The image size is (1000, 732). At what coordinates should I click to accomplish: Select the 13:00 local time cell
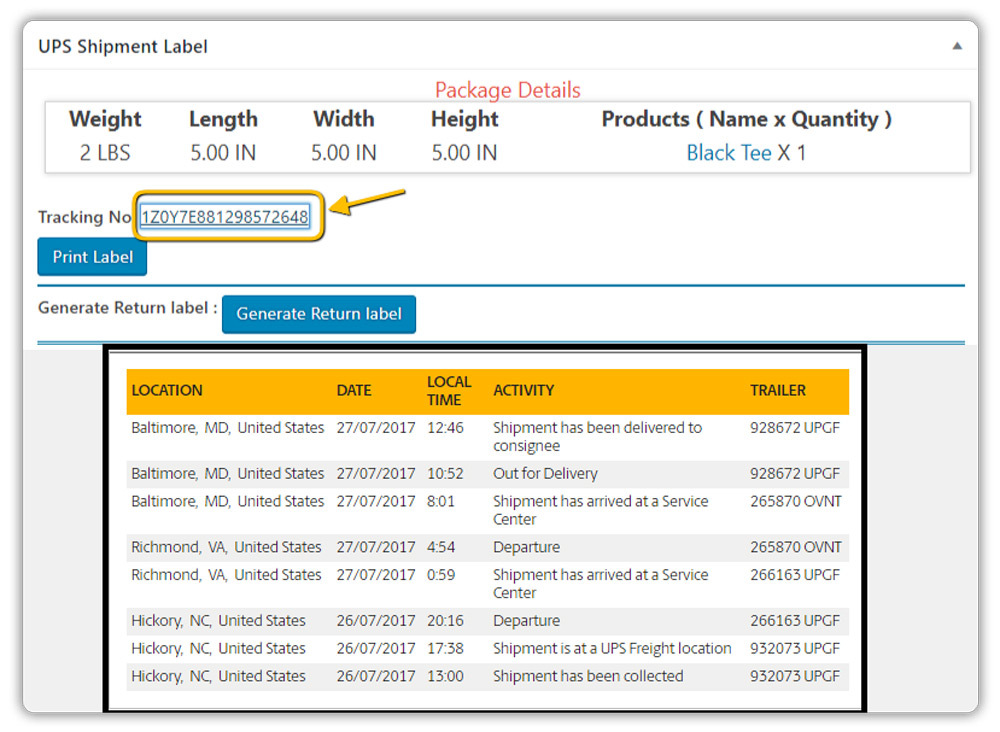coord(445,676)
